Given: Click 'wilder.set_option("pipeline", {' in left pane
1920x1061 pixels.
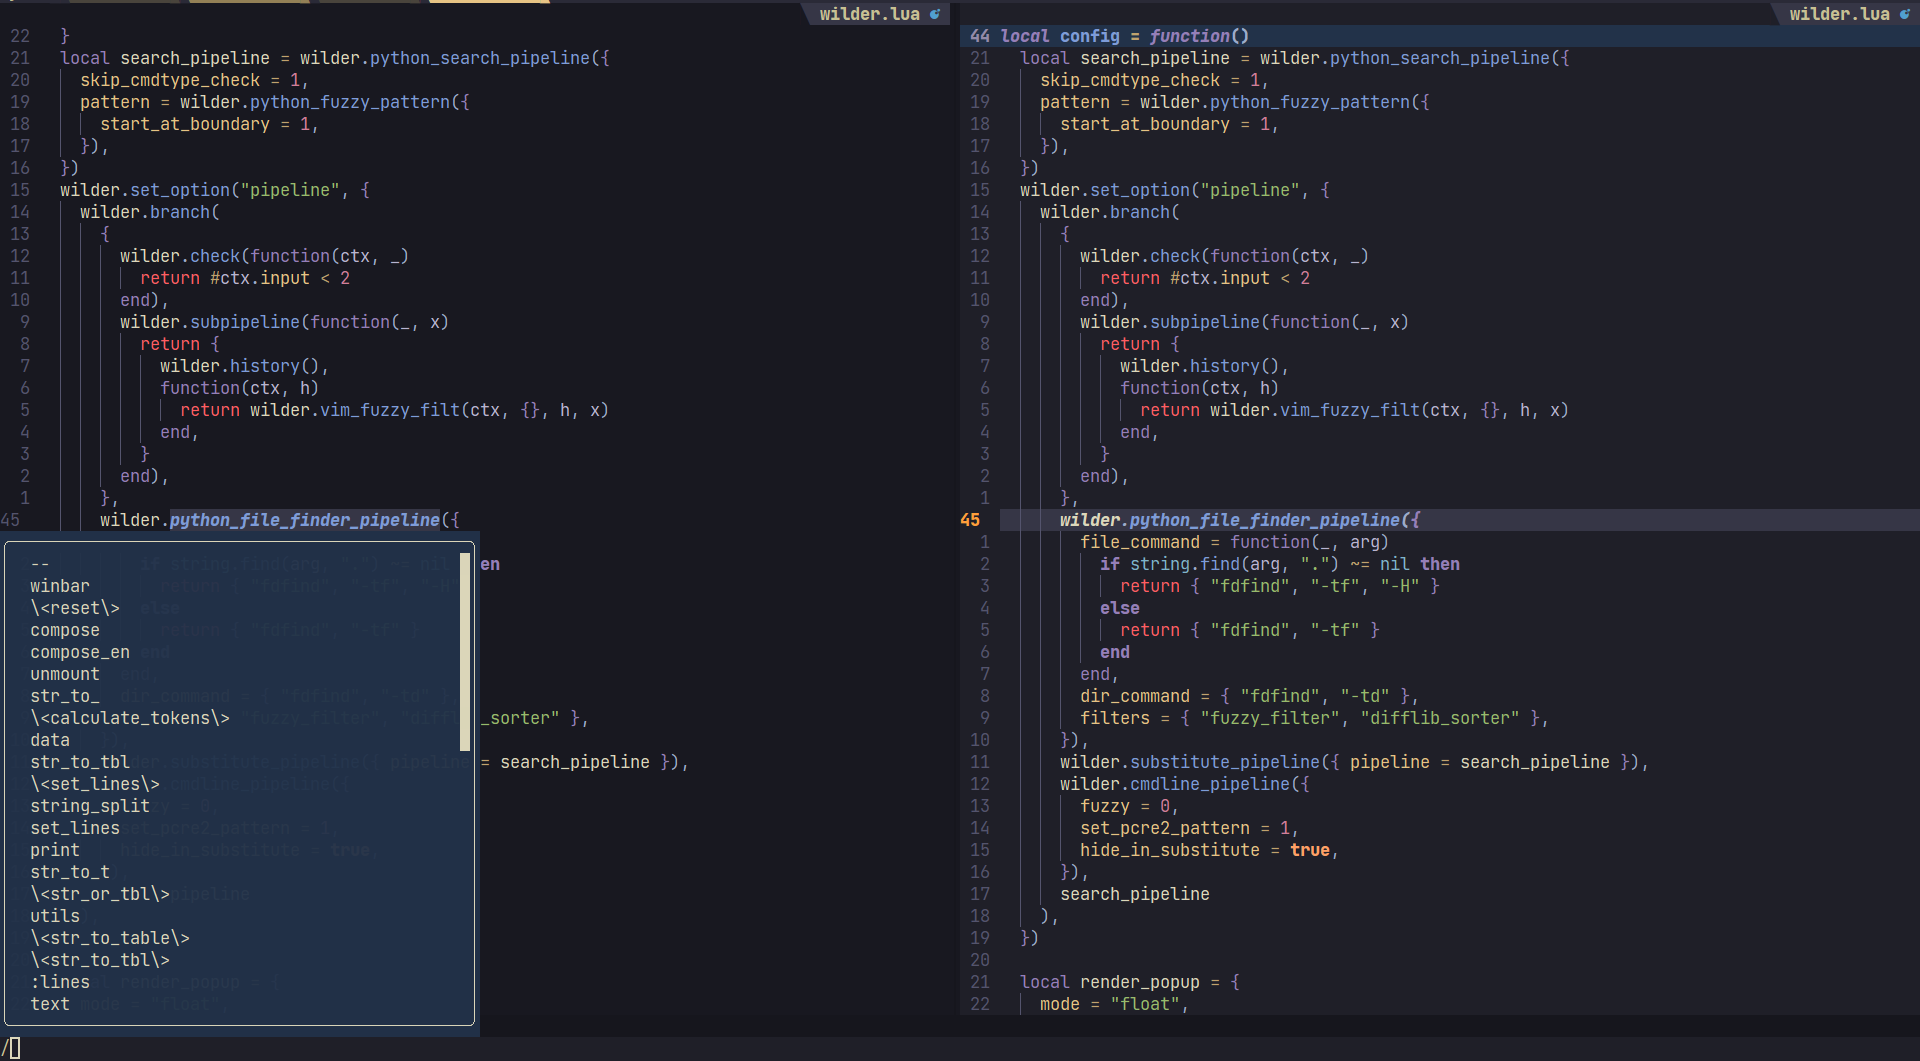Looking at the screenshot, I should click(215, 190).
